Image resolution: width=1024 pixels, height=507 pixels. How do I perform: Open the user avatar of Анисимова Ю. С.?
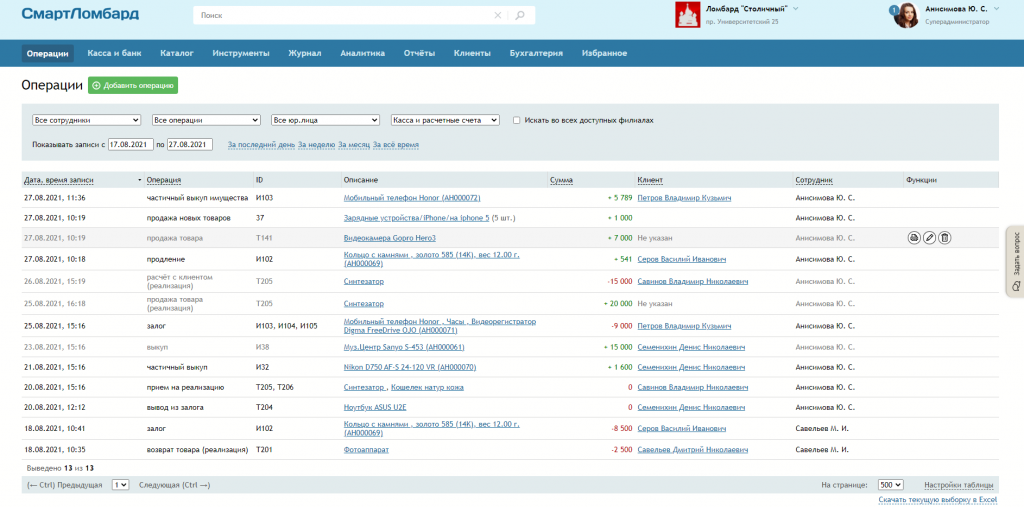point(906,14)
